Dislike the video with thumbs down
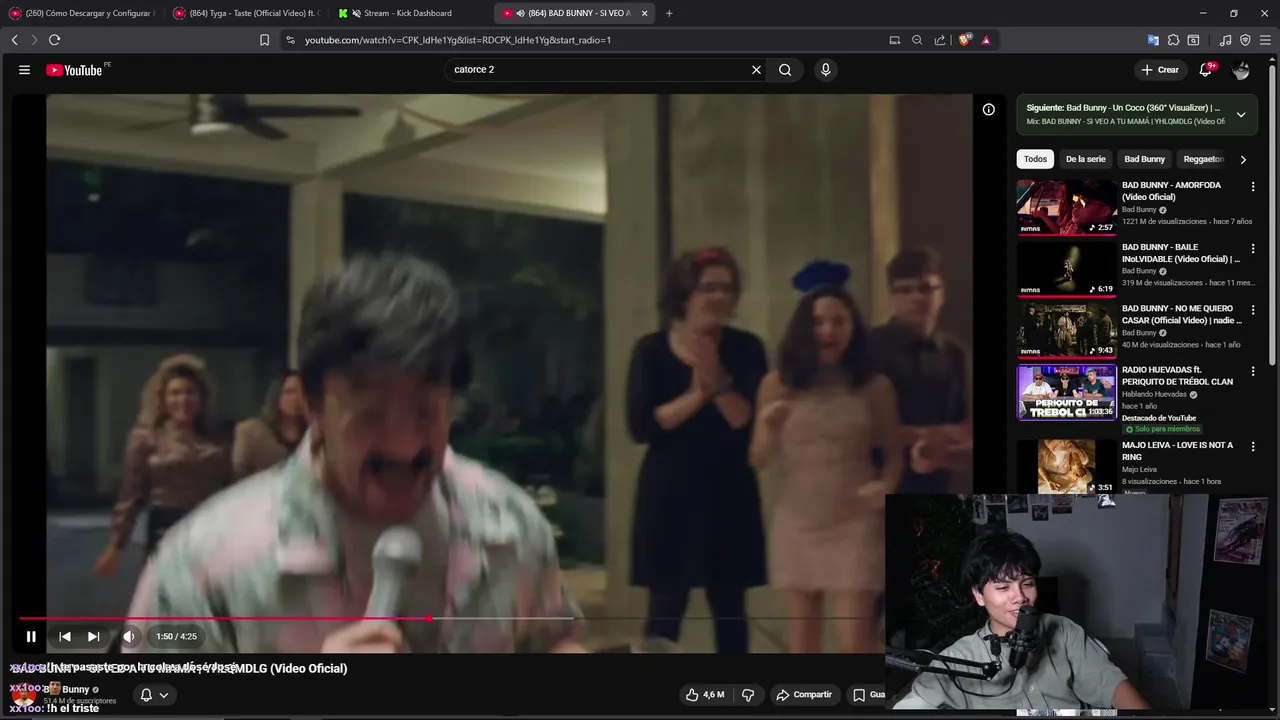This screenshot has width=1280, height=720. pyautogui.click(x=748, y=694)
